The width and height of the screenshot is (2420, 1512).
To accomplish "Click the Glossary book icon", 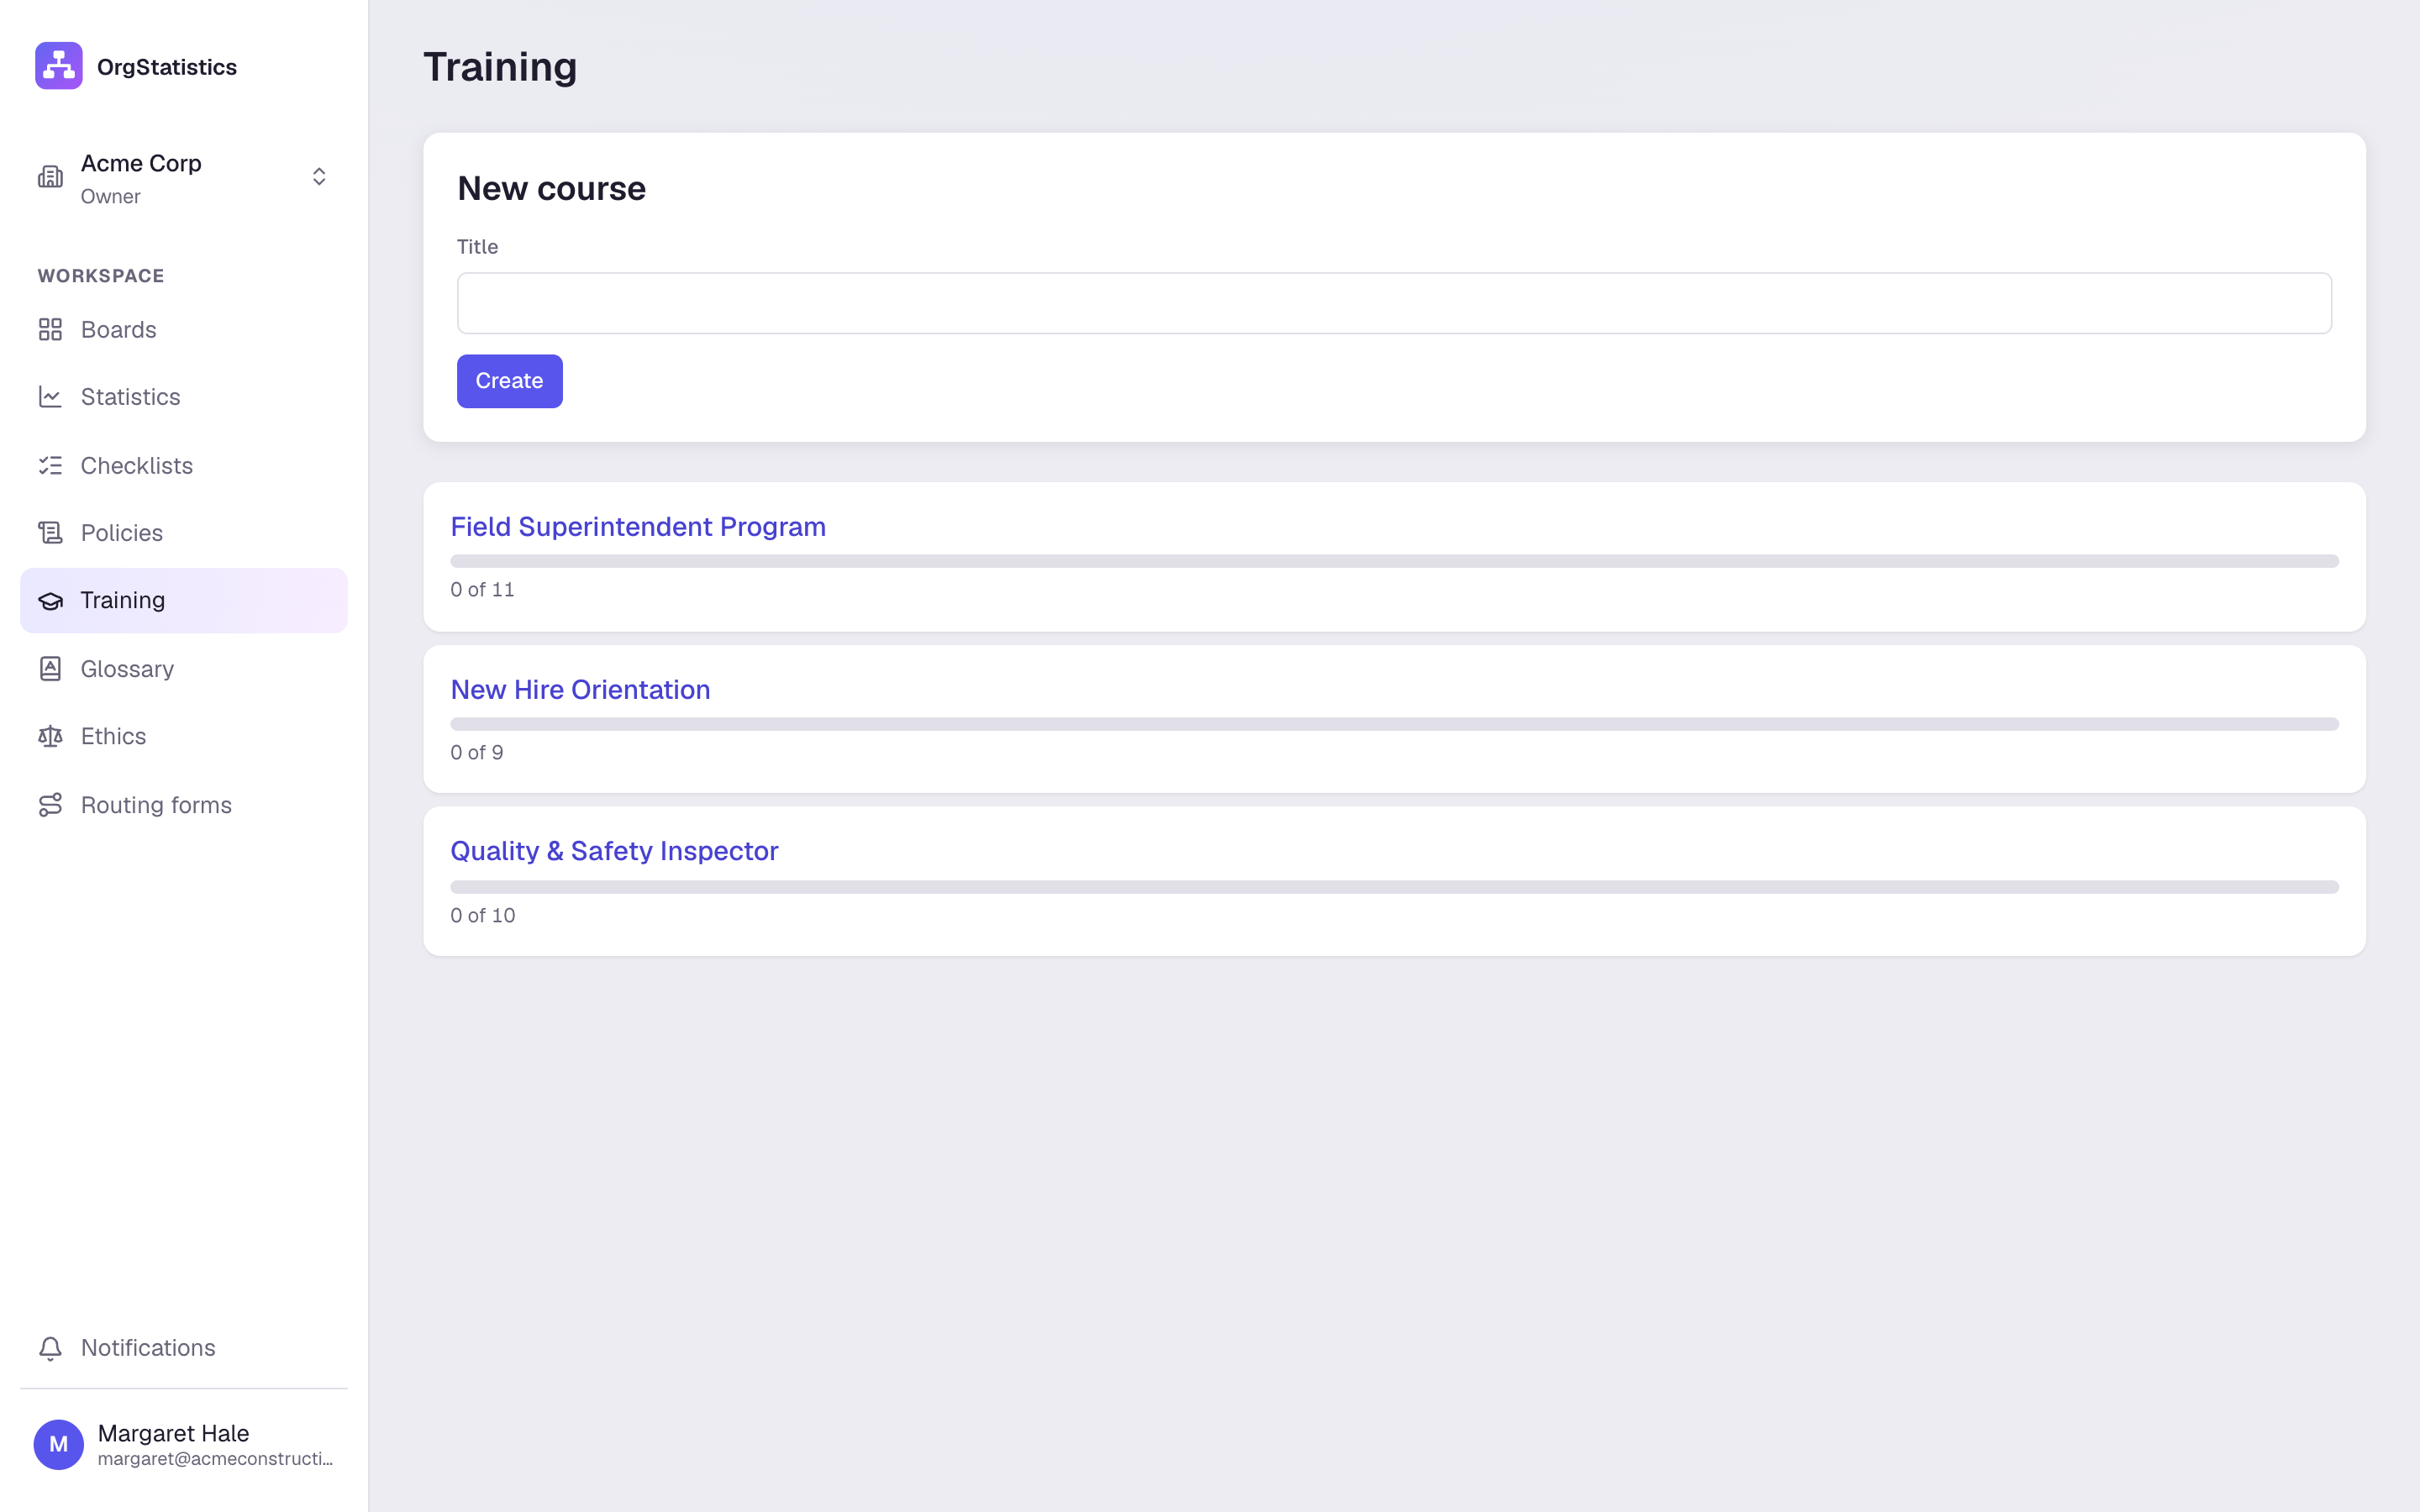I will coord(50,669).
